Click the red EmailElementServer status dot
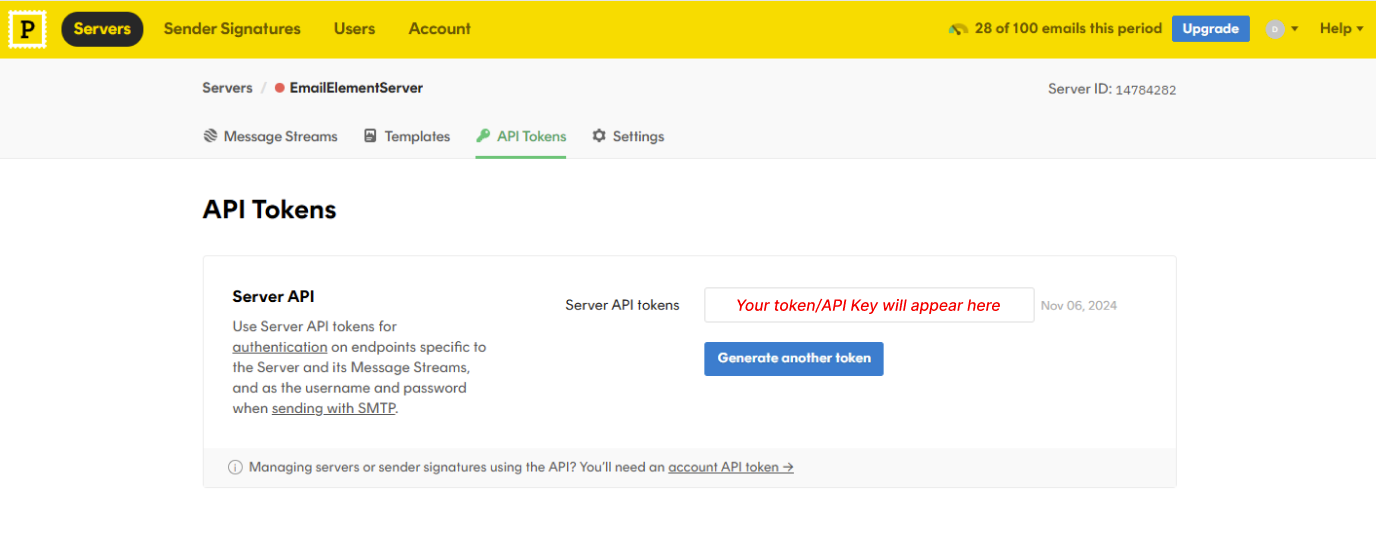The image size is (1376, 551). pyautogui.click(x=280, y=88)
